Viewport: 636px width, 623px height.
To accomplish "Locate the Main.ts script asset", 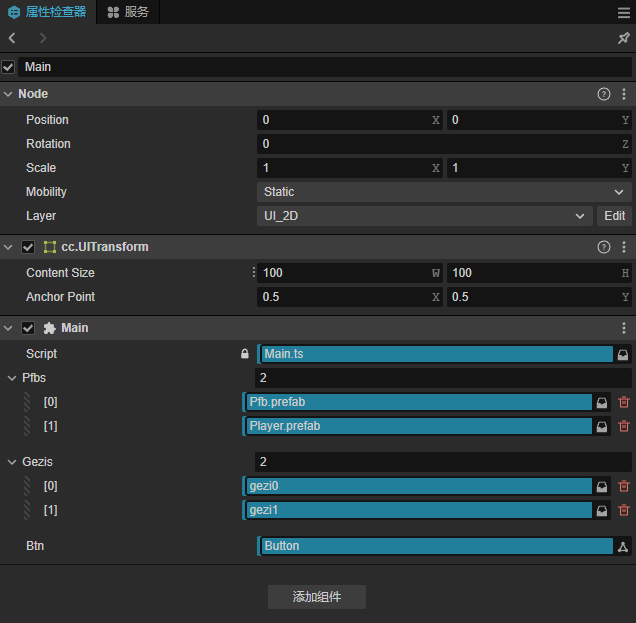I will point(622,354).
